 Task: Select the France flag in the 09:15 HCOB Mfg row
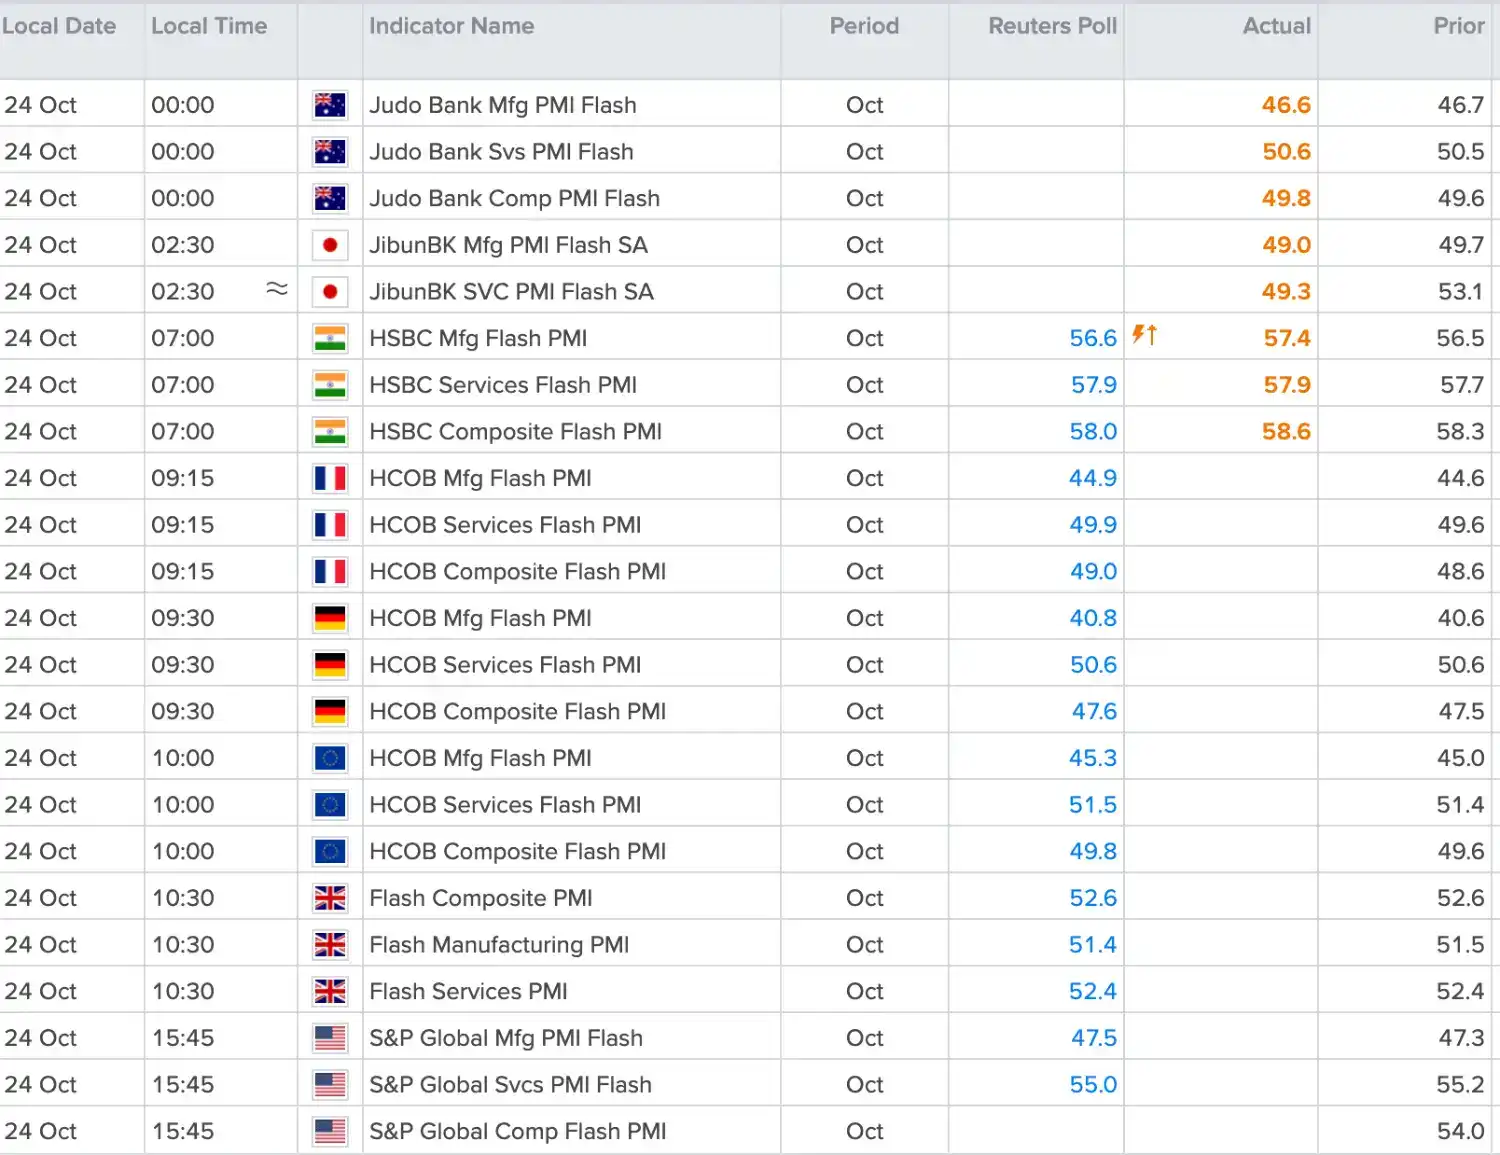click(330, 478)
